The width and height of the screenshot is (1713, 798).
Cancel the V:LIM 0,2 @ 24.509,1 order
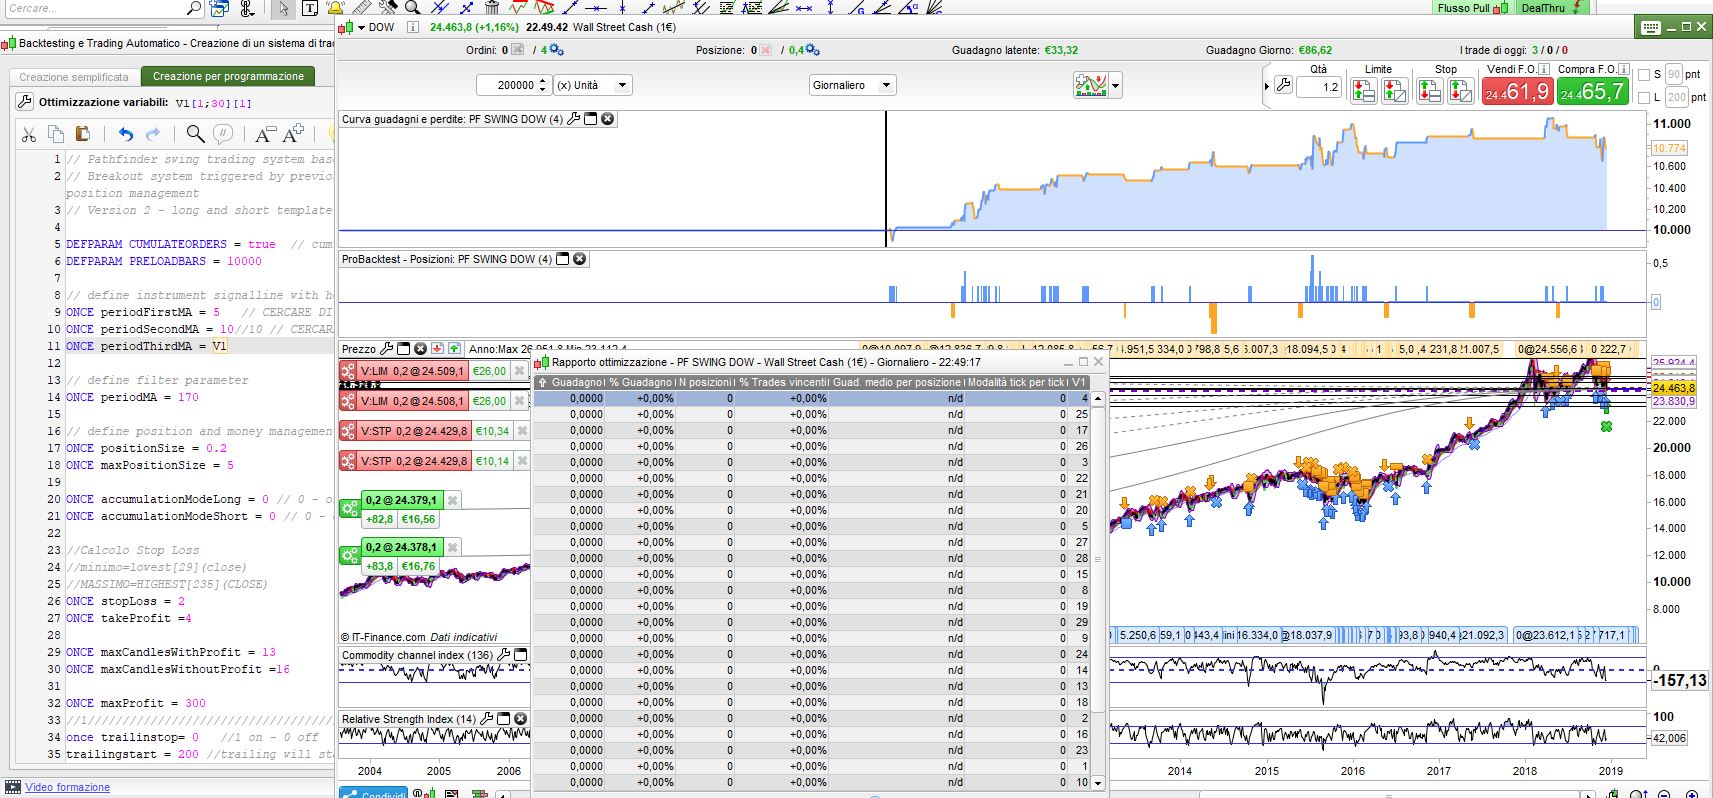pyautogui.click(x=519, y=371)
